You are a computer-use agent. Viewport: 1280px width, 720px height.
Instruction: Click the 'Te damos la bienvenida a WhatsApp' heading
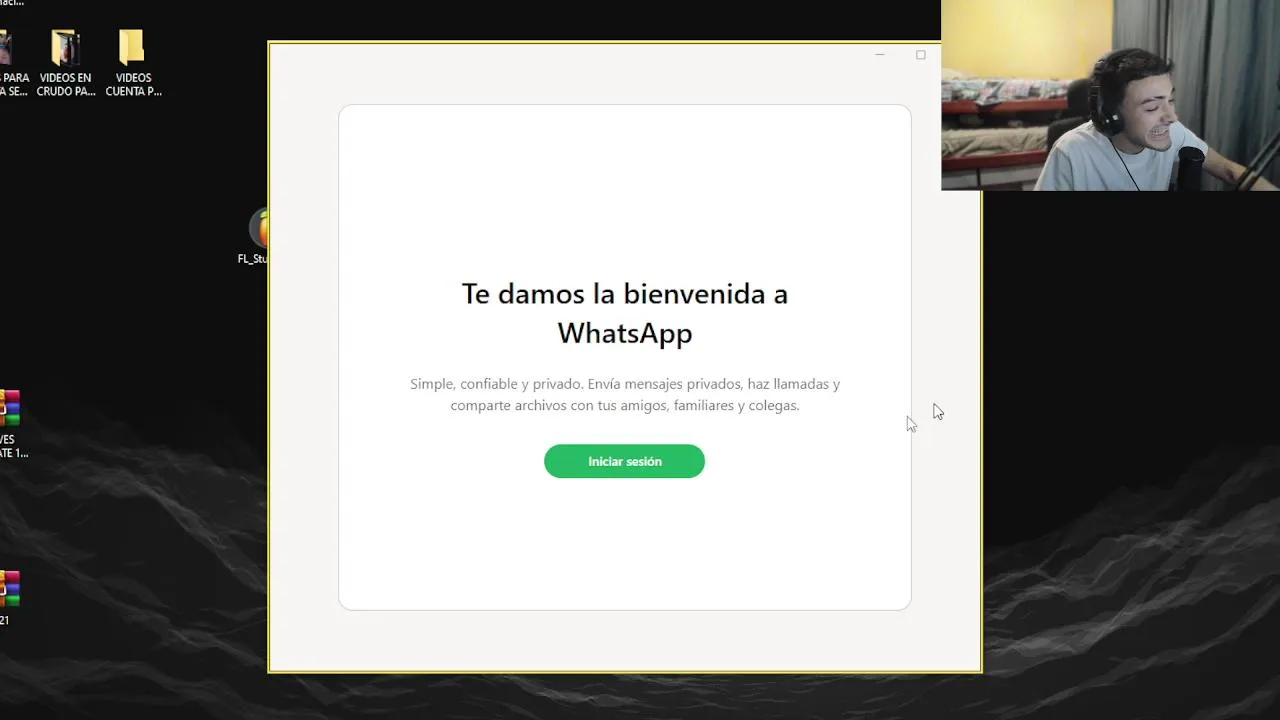coord(625,313)
